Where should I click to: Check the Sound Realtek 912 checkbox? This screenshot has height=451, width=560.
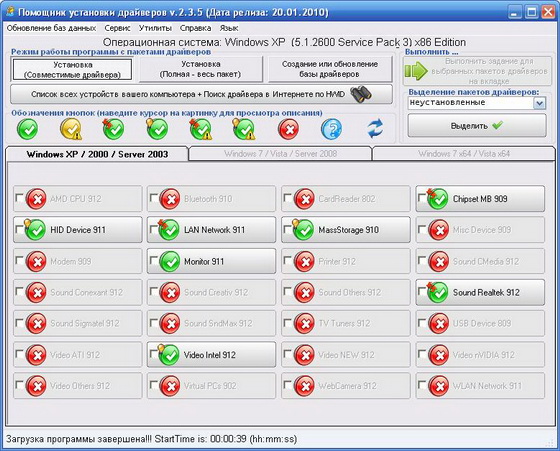422,291
